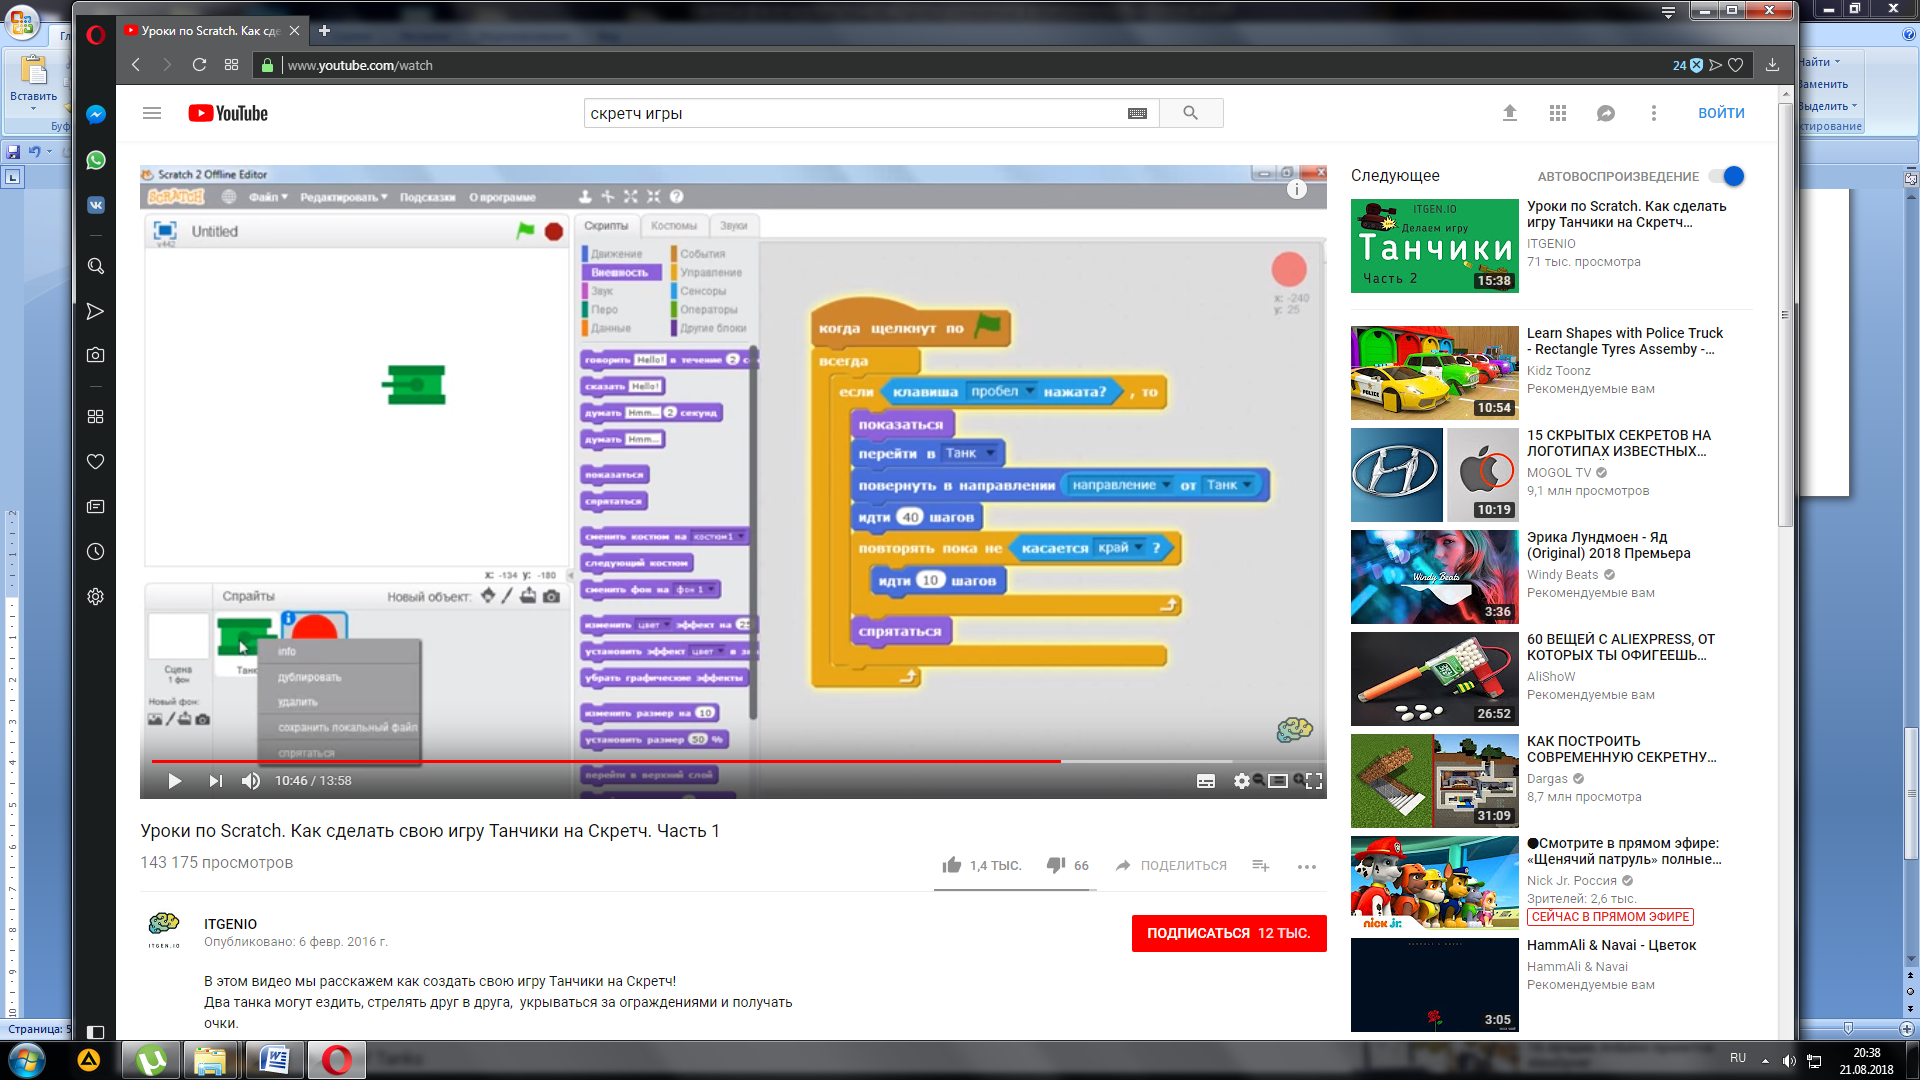The image size is (1920, 1080).
Task: Skip to the next video
Action: tap(216, 781)
